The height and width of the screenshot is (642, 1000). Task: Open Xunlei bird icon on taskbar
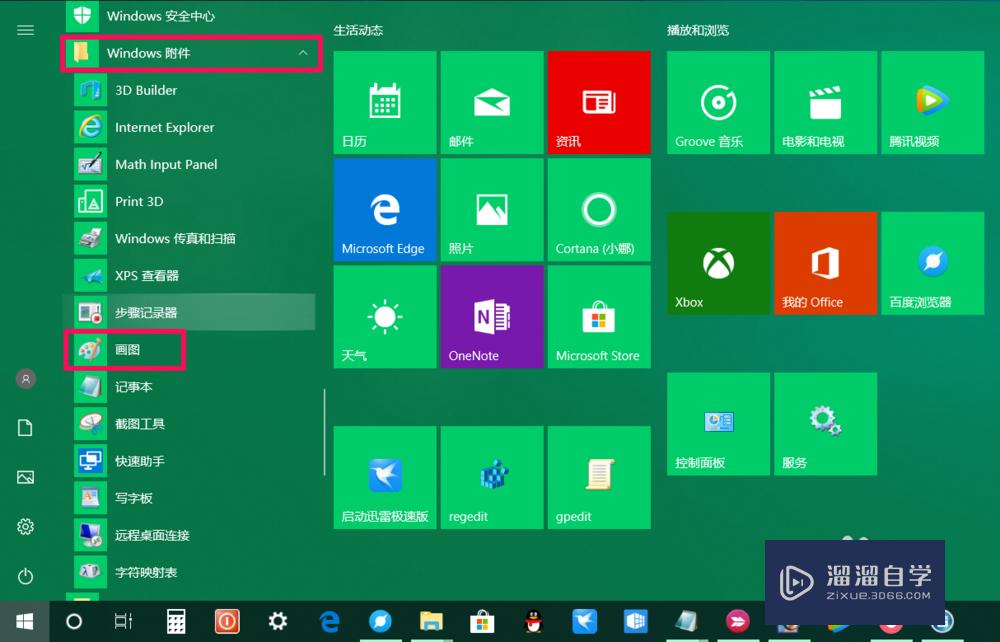584,621
